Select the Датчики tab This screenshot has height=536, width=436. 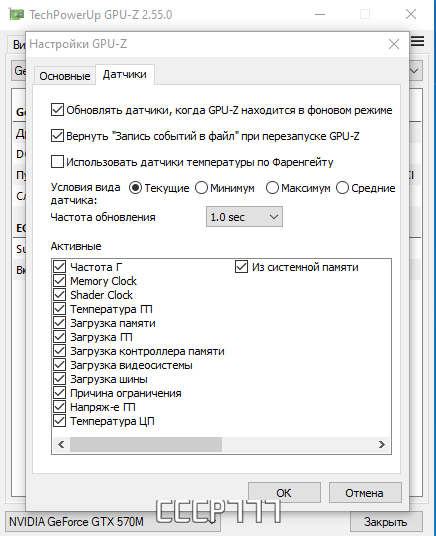[125, 74]
